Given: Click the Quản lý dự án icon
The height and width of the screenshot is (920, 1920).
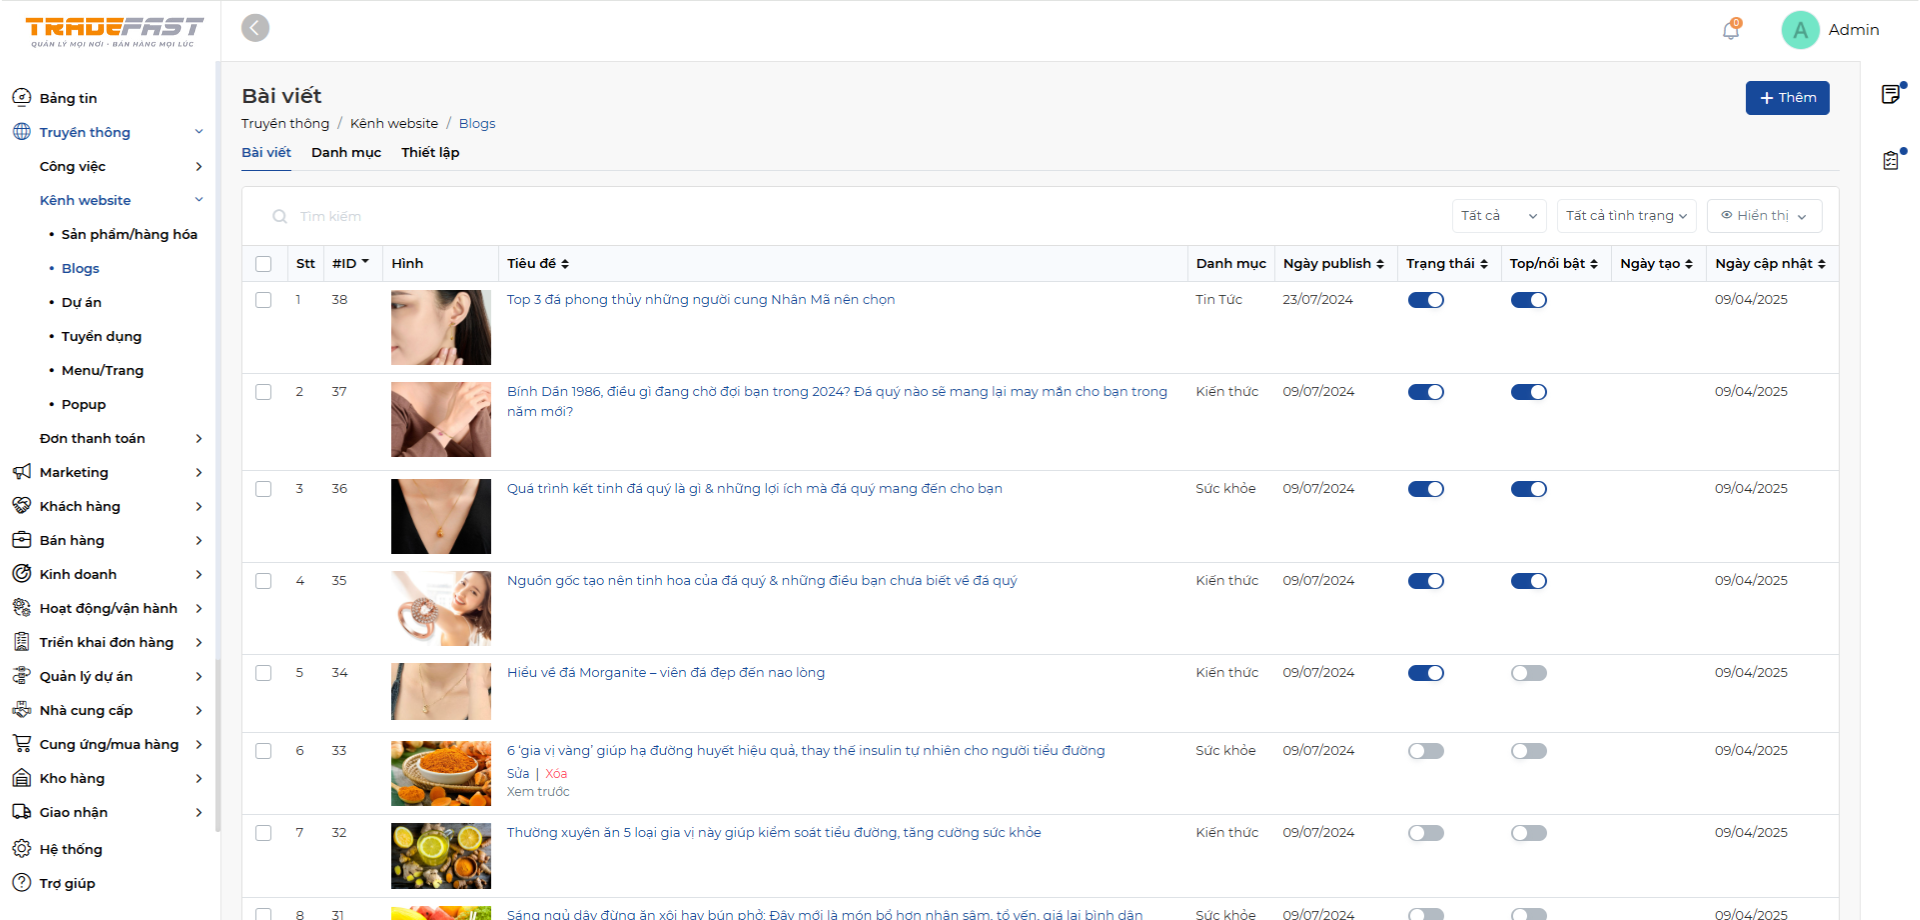Looking at the screenshot, I should point(21,675).
